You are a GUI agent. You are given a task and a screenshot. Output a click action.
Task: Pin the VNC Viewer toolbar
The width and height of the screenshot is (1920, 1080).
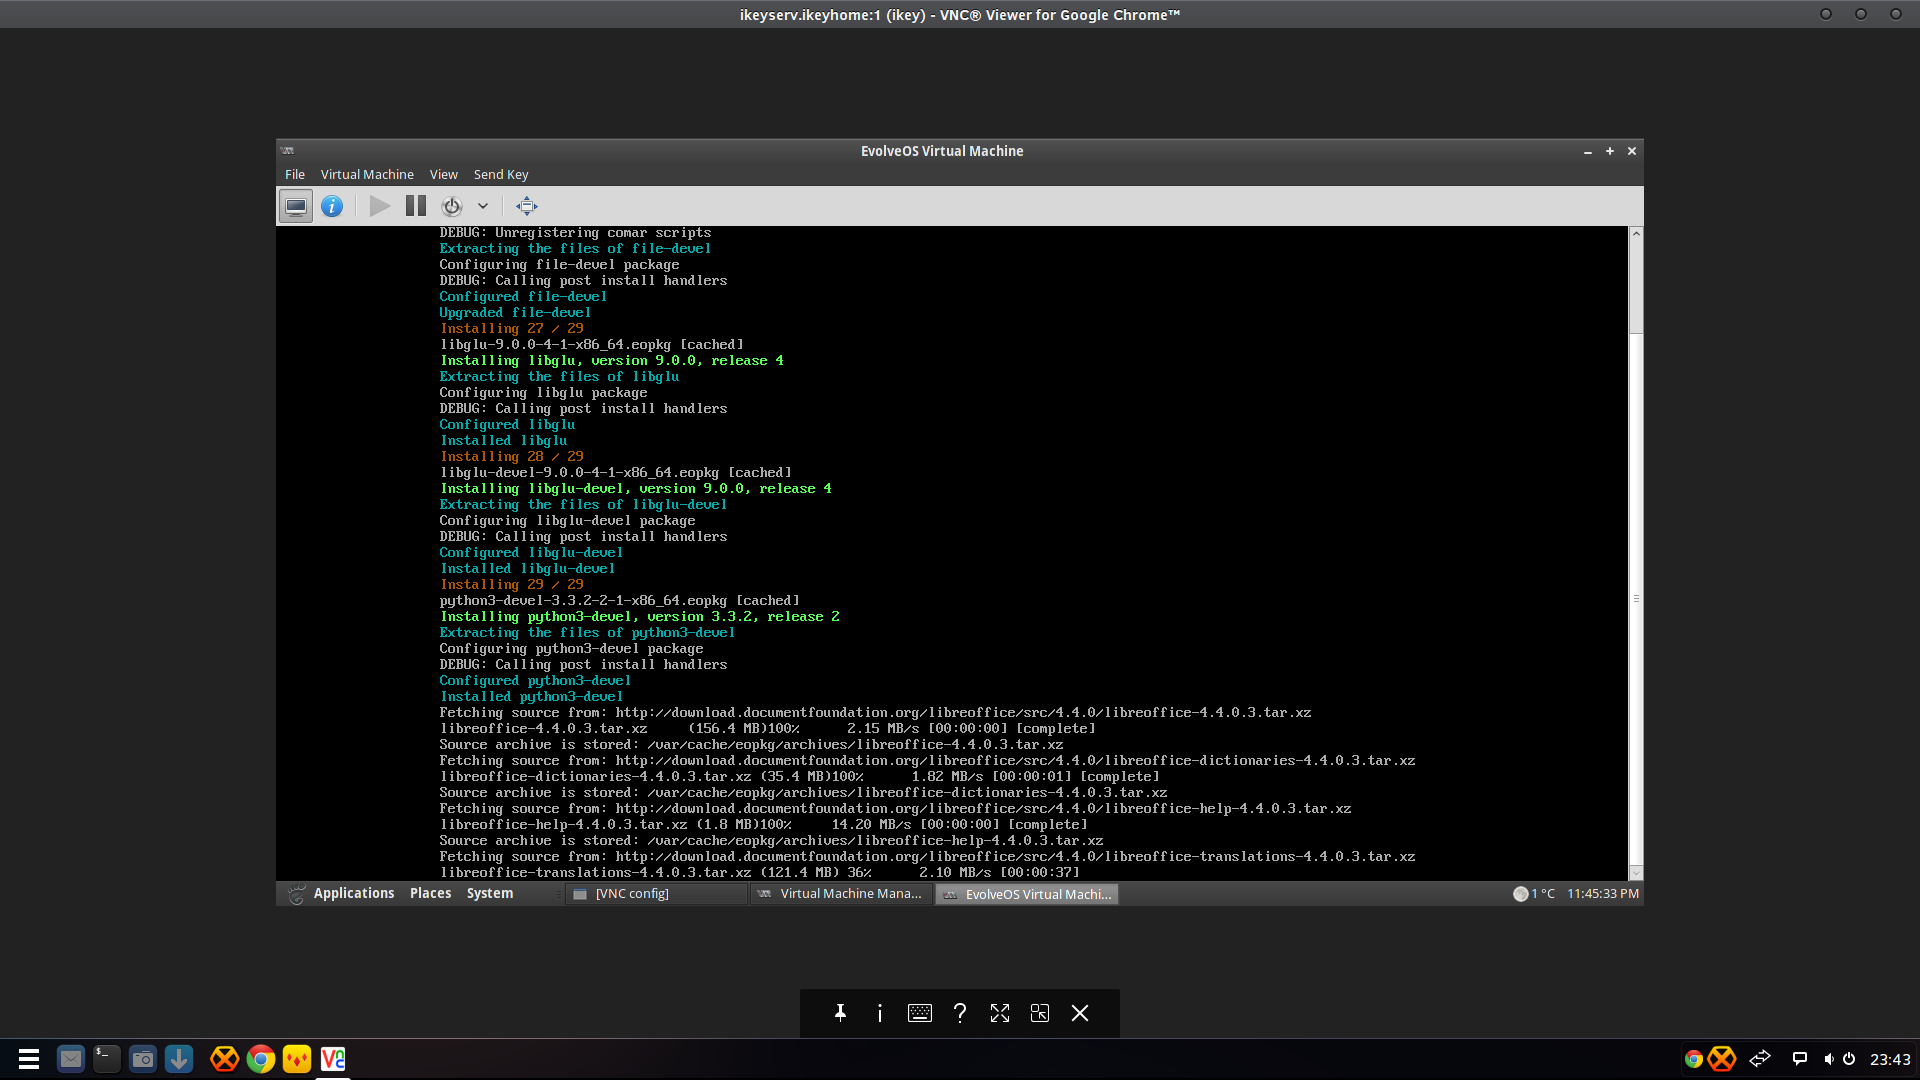(x=840, y=1013)
